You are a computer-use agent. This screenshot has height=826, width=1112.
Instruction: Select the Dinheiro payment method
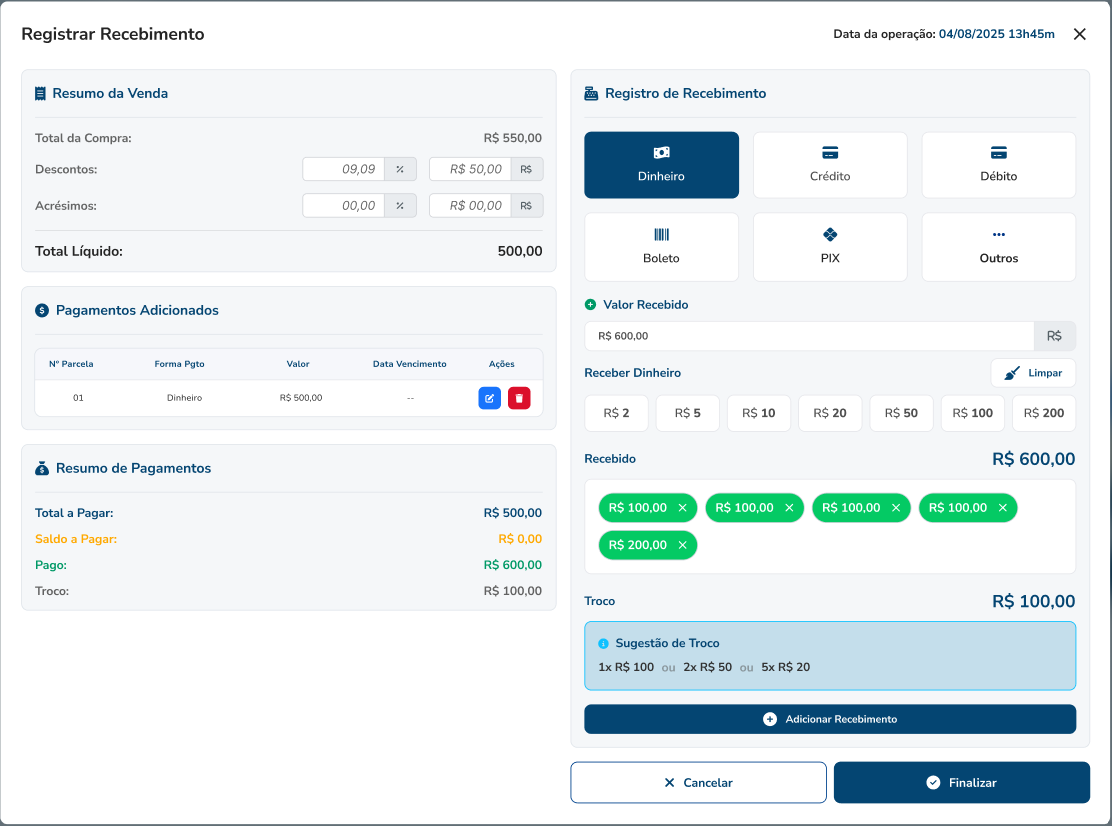tap(661, 165)
